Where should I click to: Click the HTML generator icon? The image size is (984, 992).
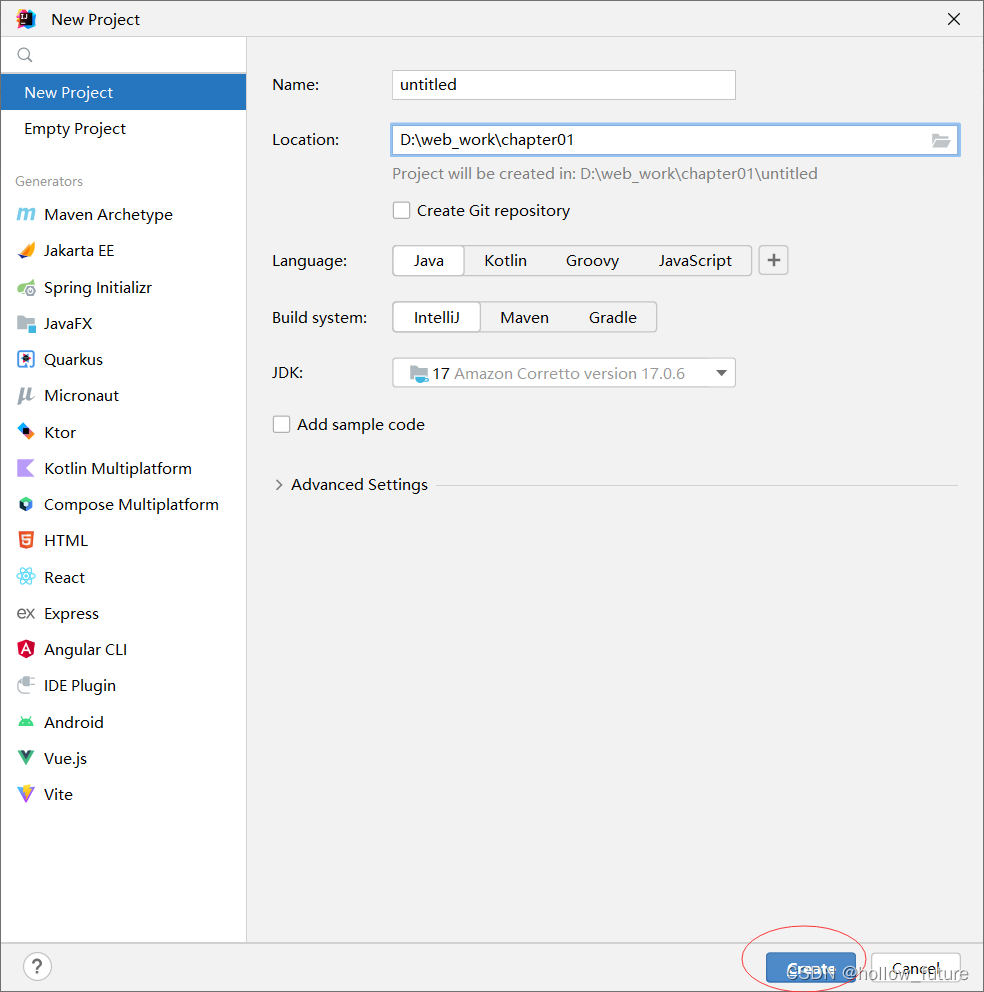click(x=26, y=540)
